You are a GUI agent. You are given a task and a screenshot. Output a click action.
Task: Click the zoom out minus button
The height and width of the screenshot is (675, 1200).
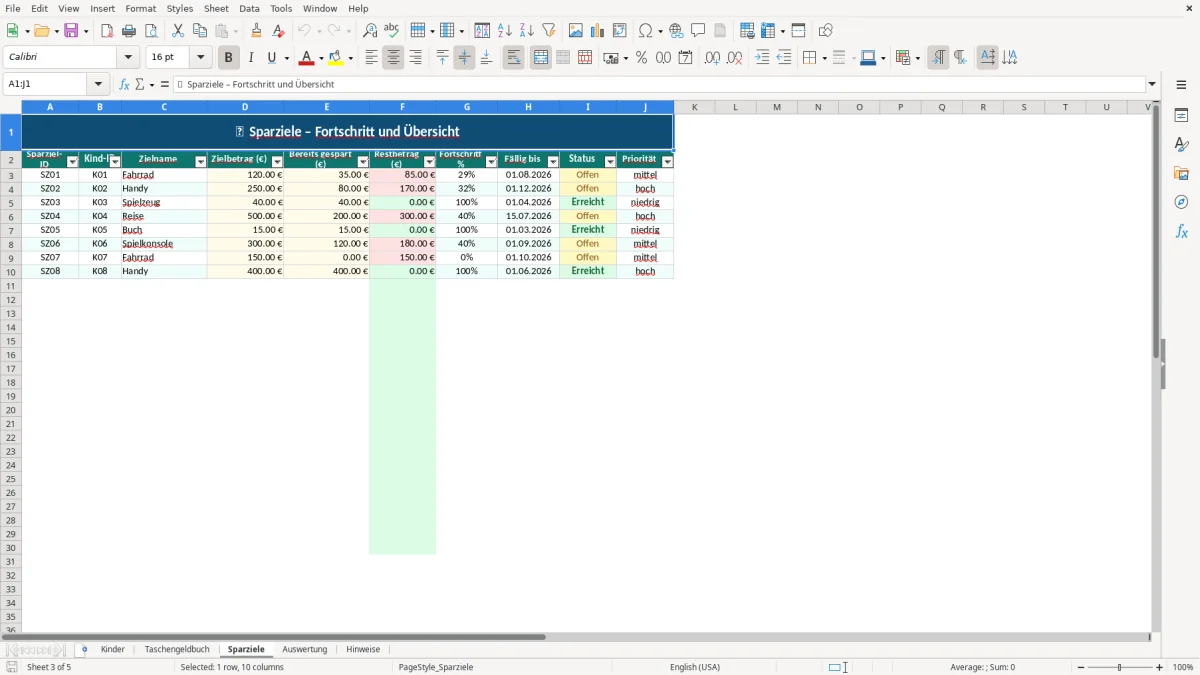pyautogui.click(x=1081, y=667)
